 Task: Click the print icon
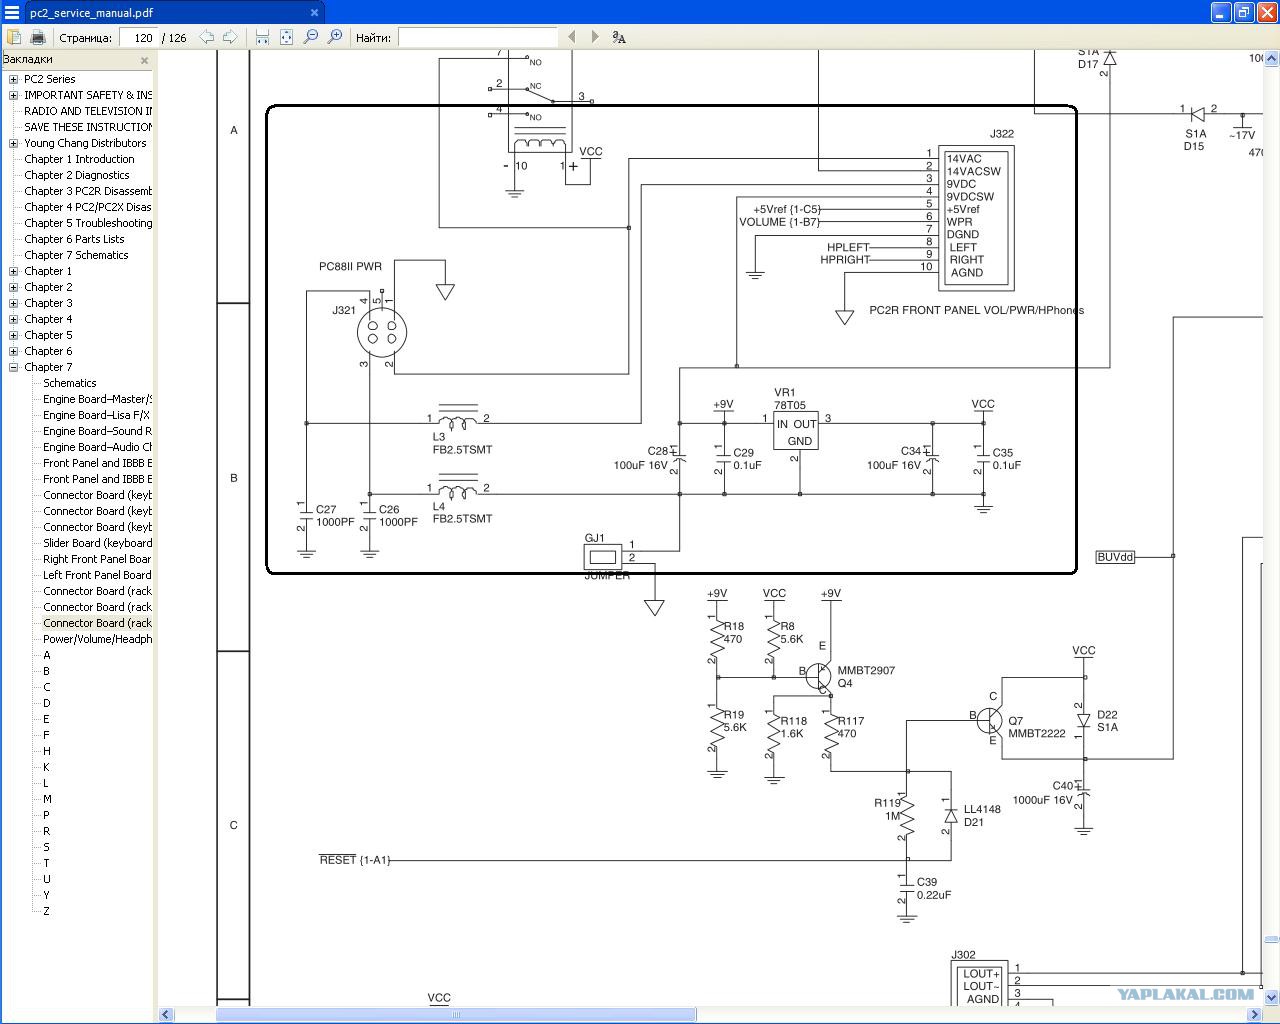tap(38, 37)
